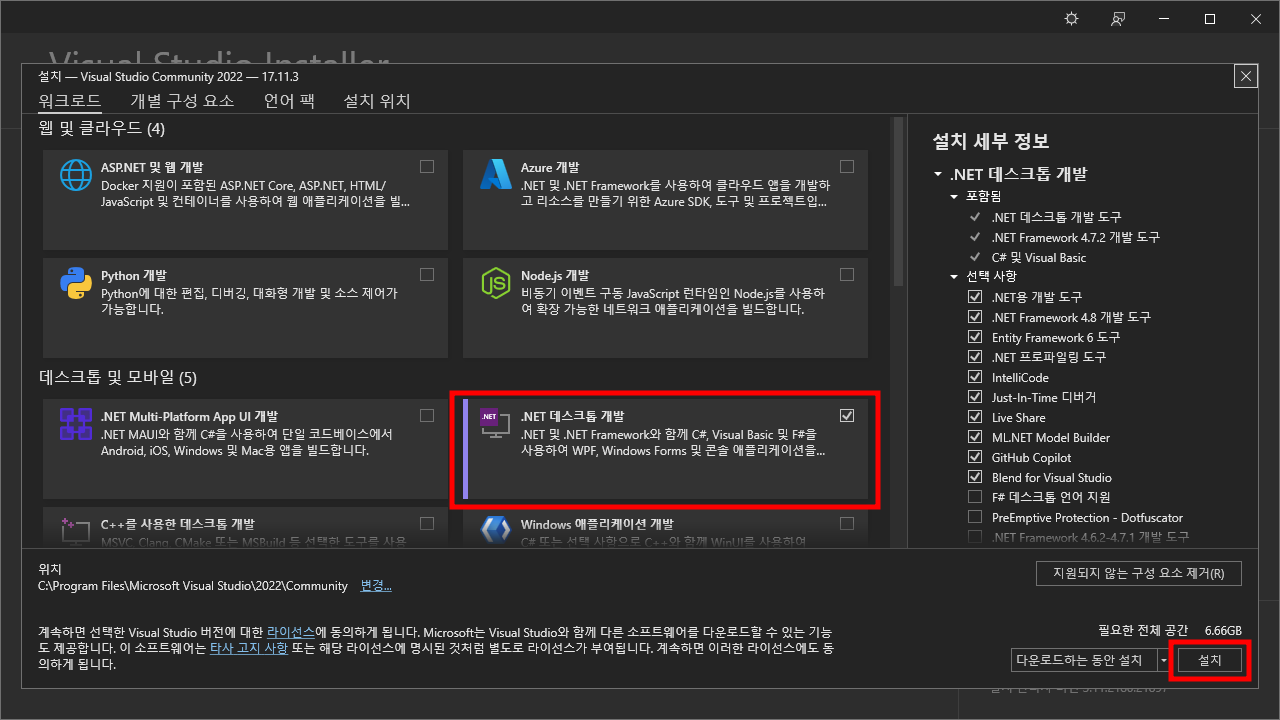
Task: Uncheck the .NET용 개발 도구 option
Action: [x=975, y=297]
